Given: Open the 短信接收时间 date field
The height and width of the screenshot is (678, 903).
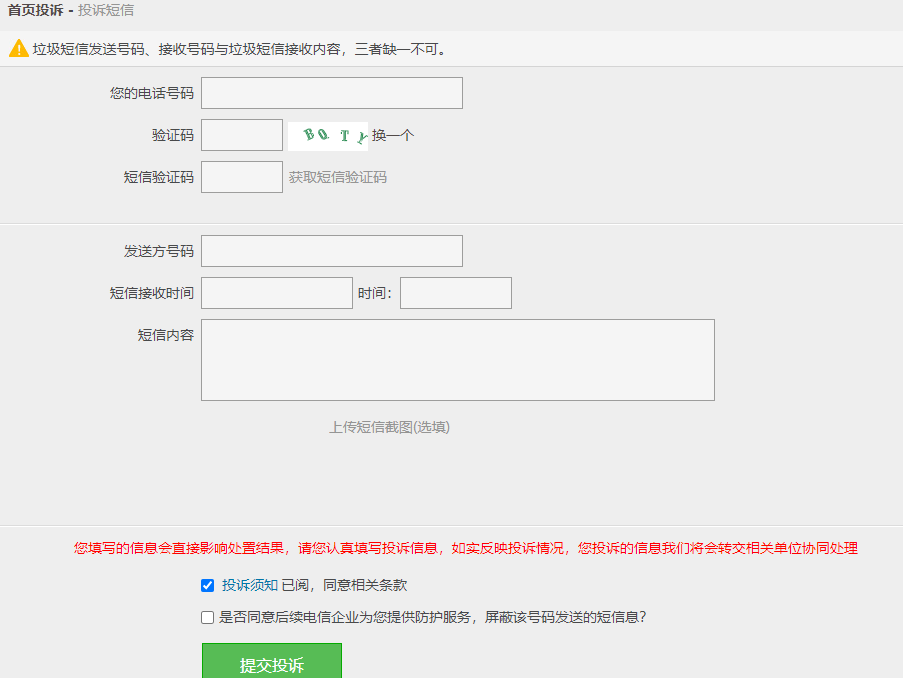Looking at the screenshot, I should [276, 292].
